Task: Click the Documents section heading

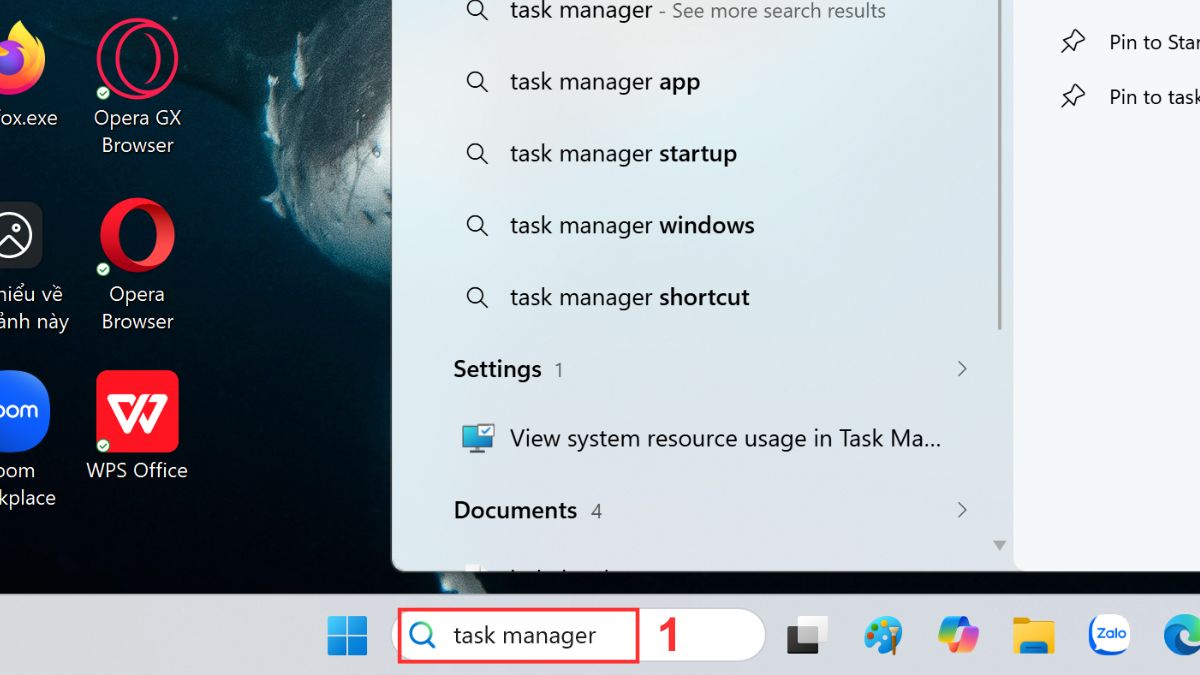Action: pyautogui.click(x=515, y=510)
